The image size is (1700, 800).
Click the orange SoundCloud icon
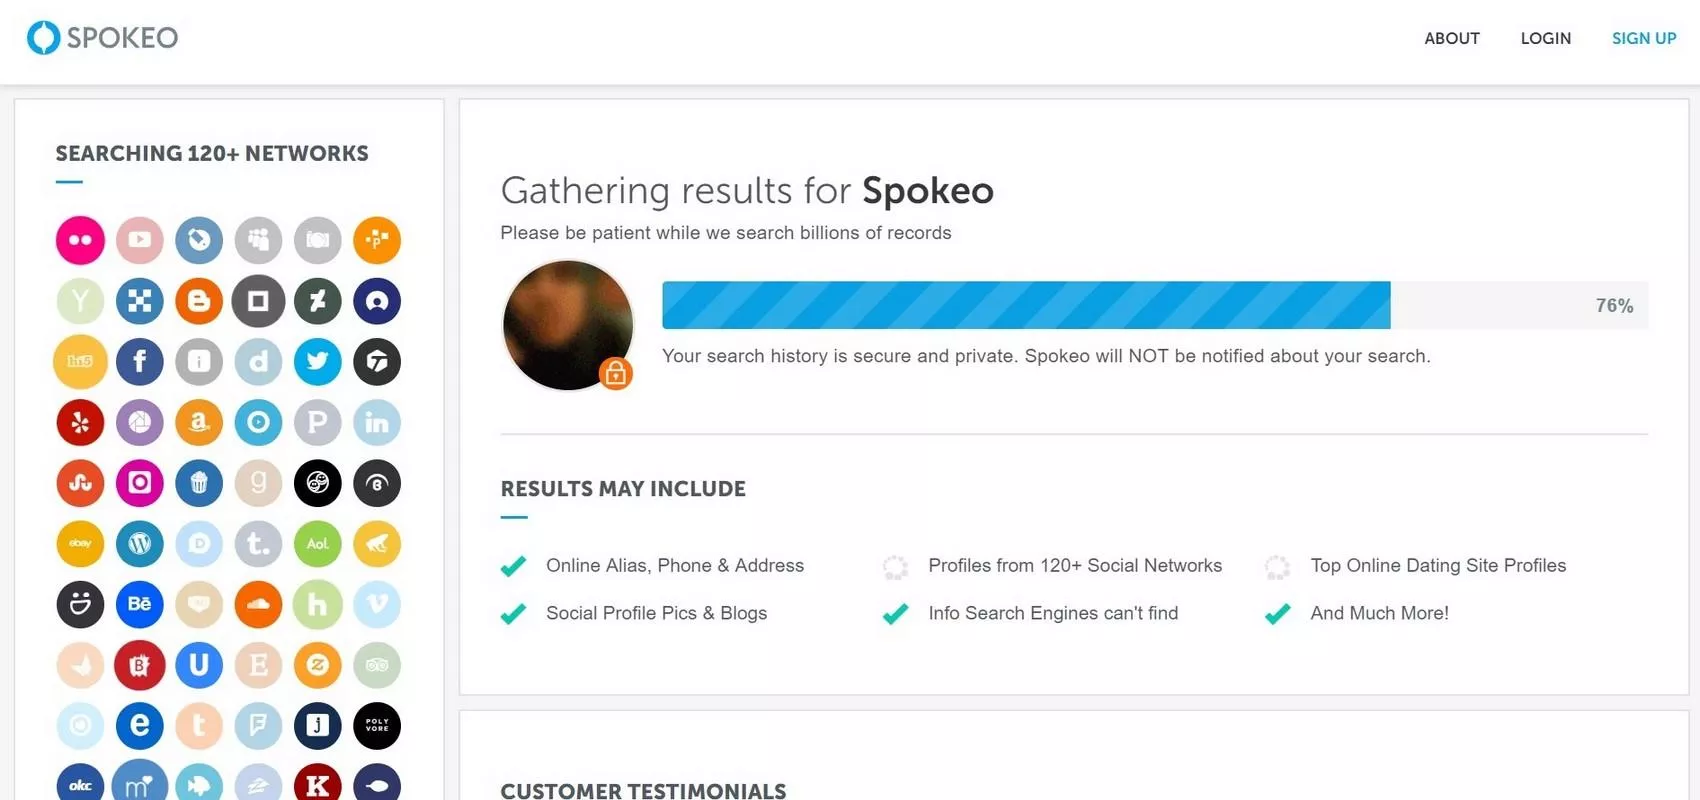pos(258,604)
